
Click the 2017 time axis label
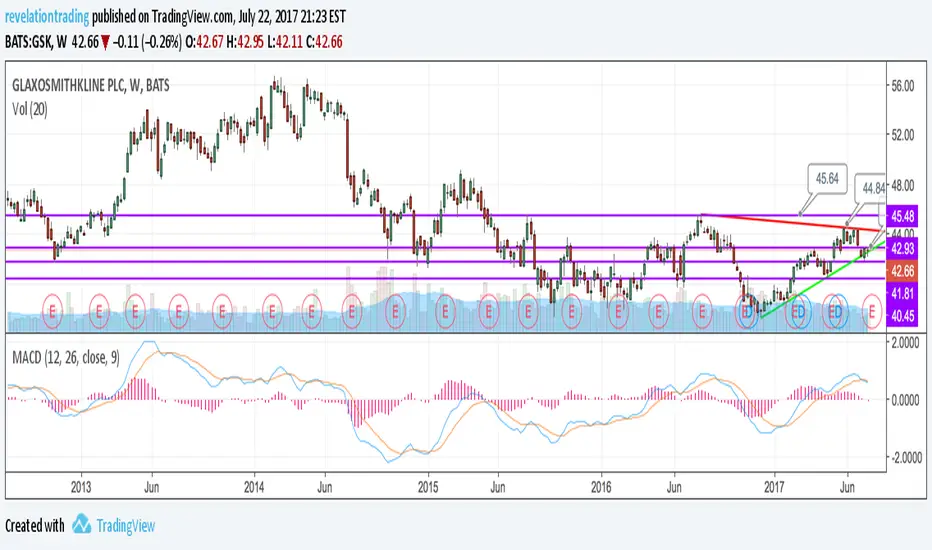tap(774, 488)
